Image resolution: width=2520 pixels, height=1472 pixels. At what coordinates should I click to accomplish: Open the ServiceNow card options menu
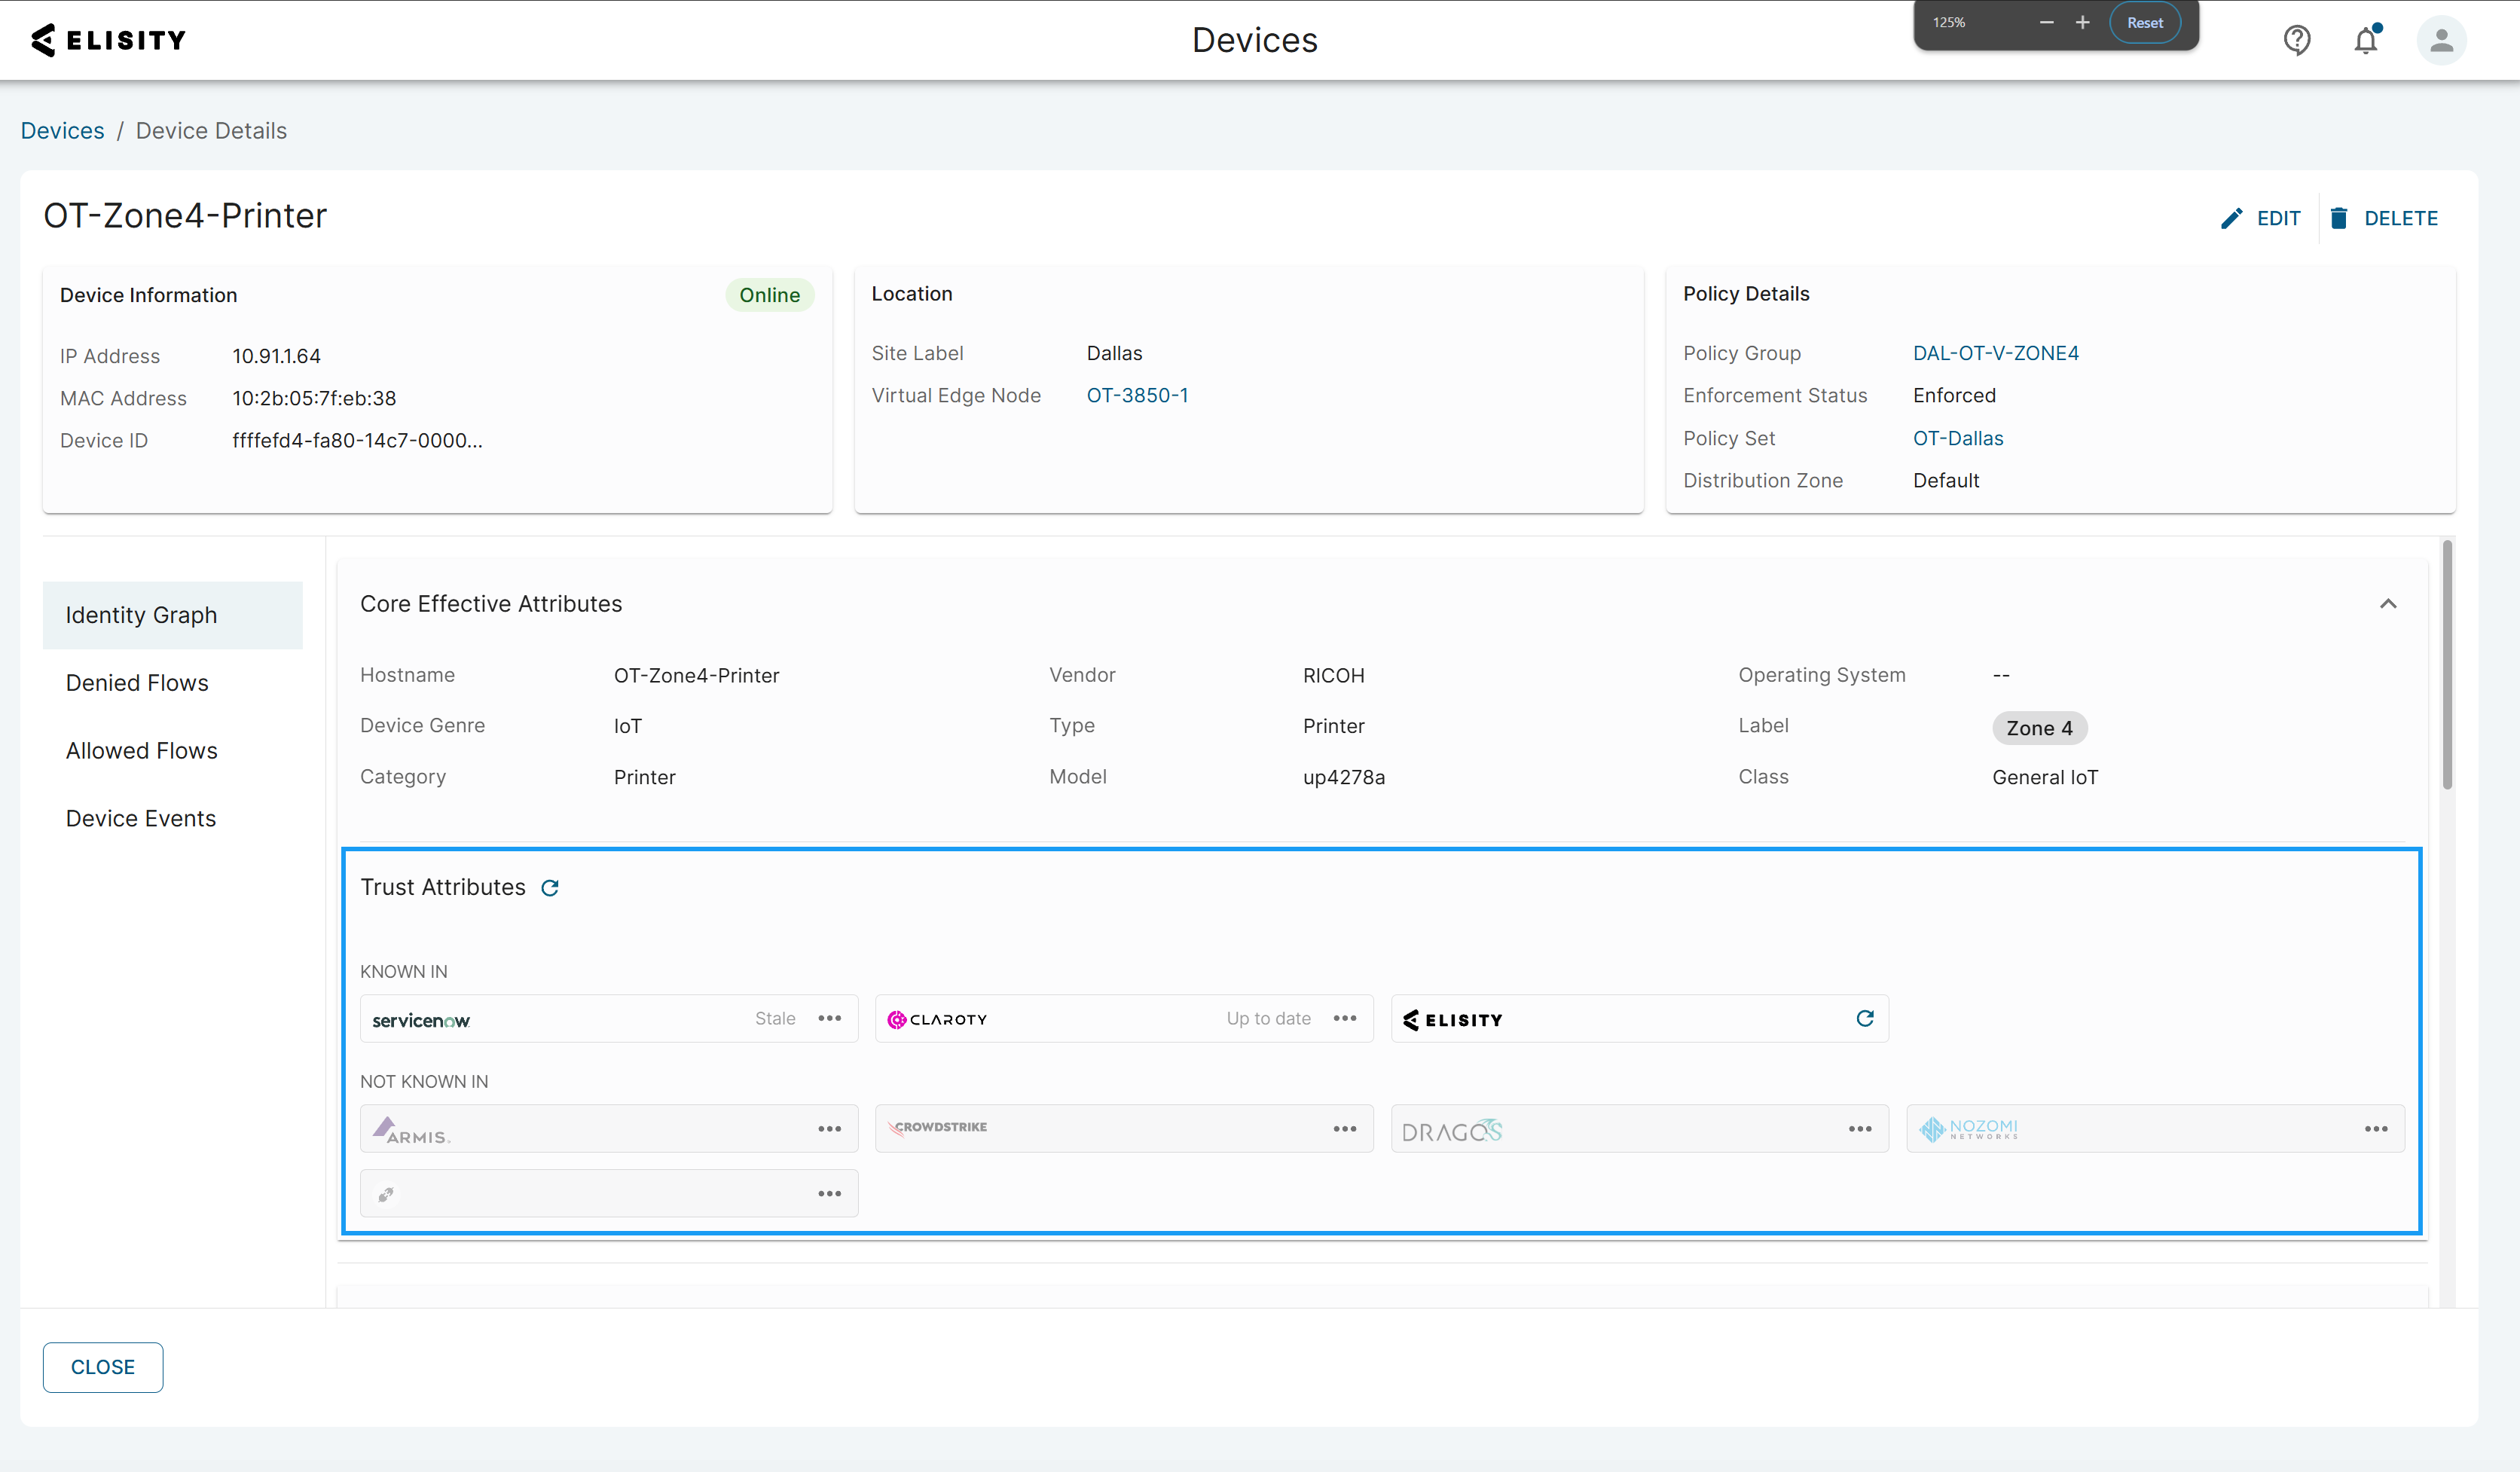pyautogui.click(x=829, y=1018)
